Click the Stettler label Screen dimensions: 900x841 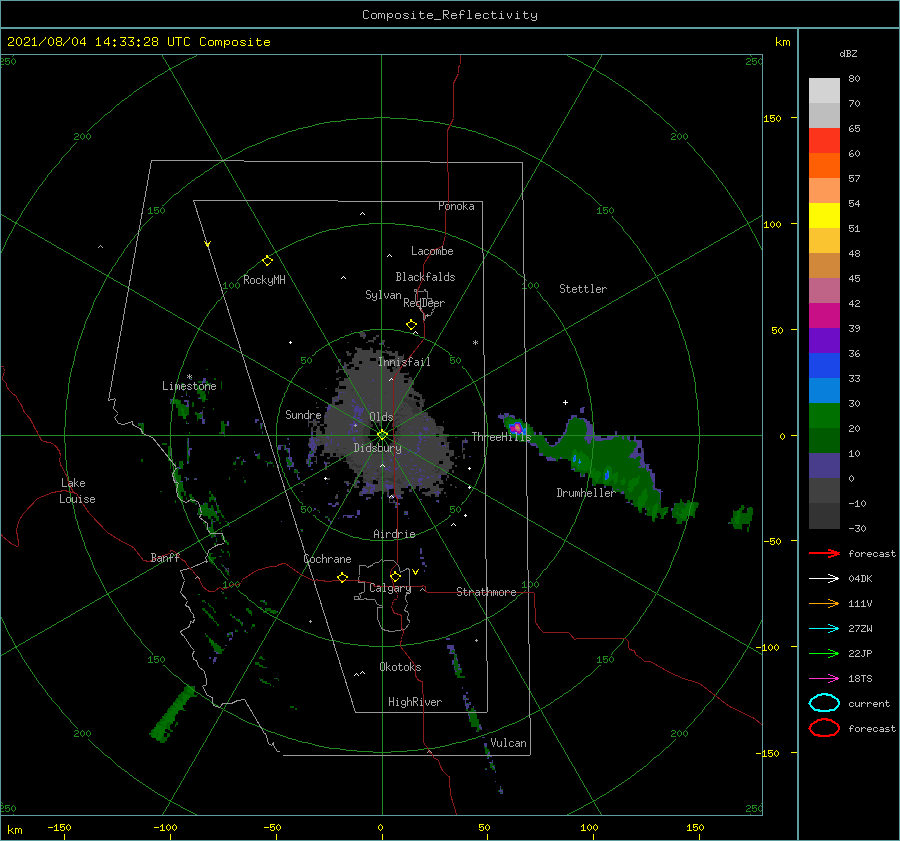click(583, 289)
